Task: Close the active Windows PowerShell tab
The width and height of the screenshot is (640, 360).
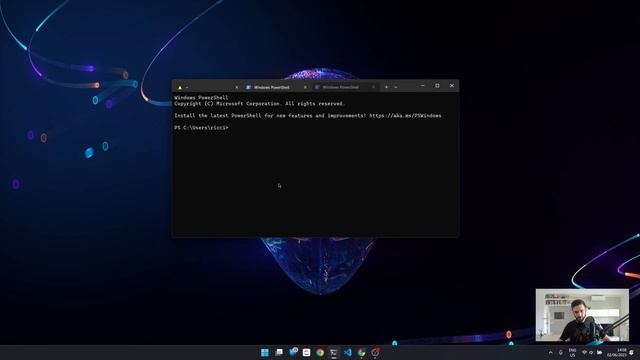Action: point(305,87)
